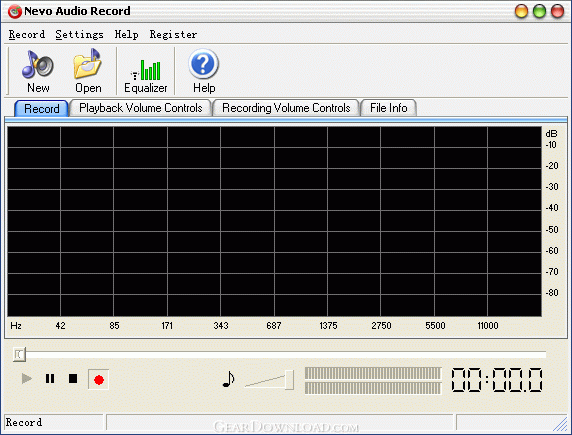
Task: Select the Record tab
Action: pos(42,109)
